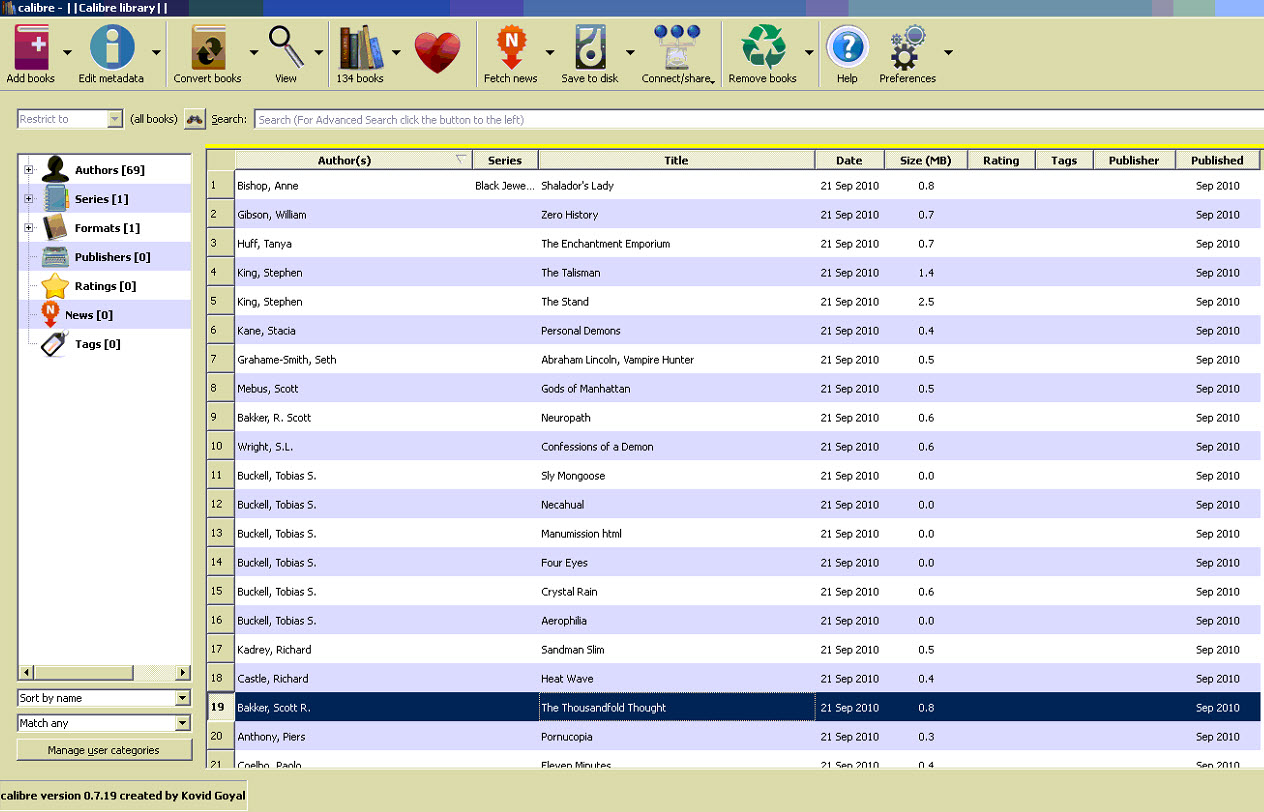Click the binoculars advanced search icon
This screenshot has width=1264, height=812.
[x=194, y=119]
